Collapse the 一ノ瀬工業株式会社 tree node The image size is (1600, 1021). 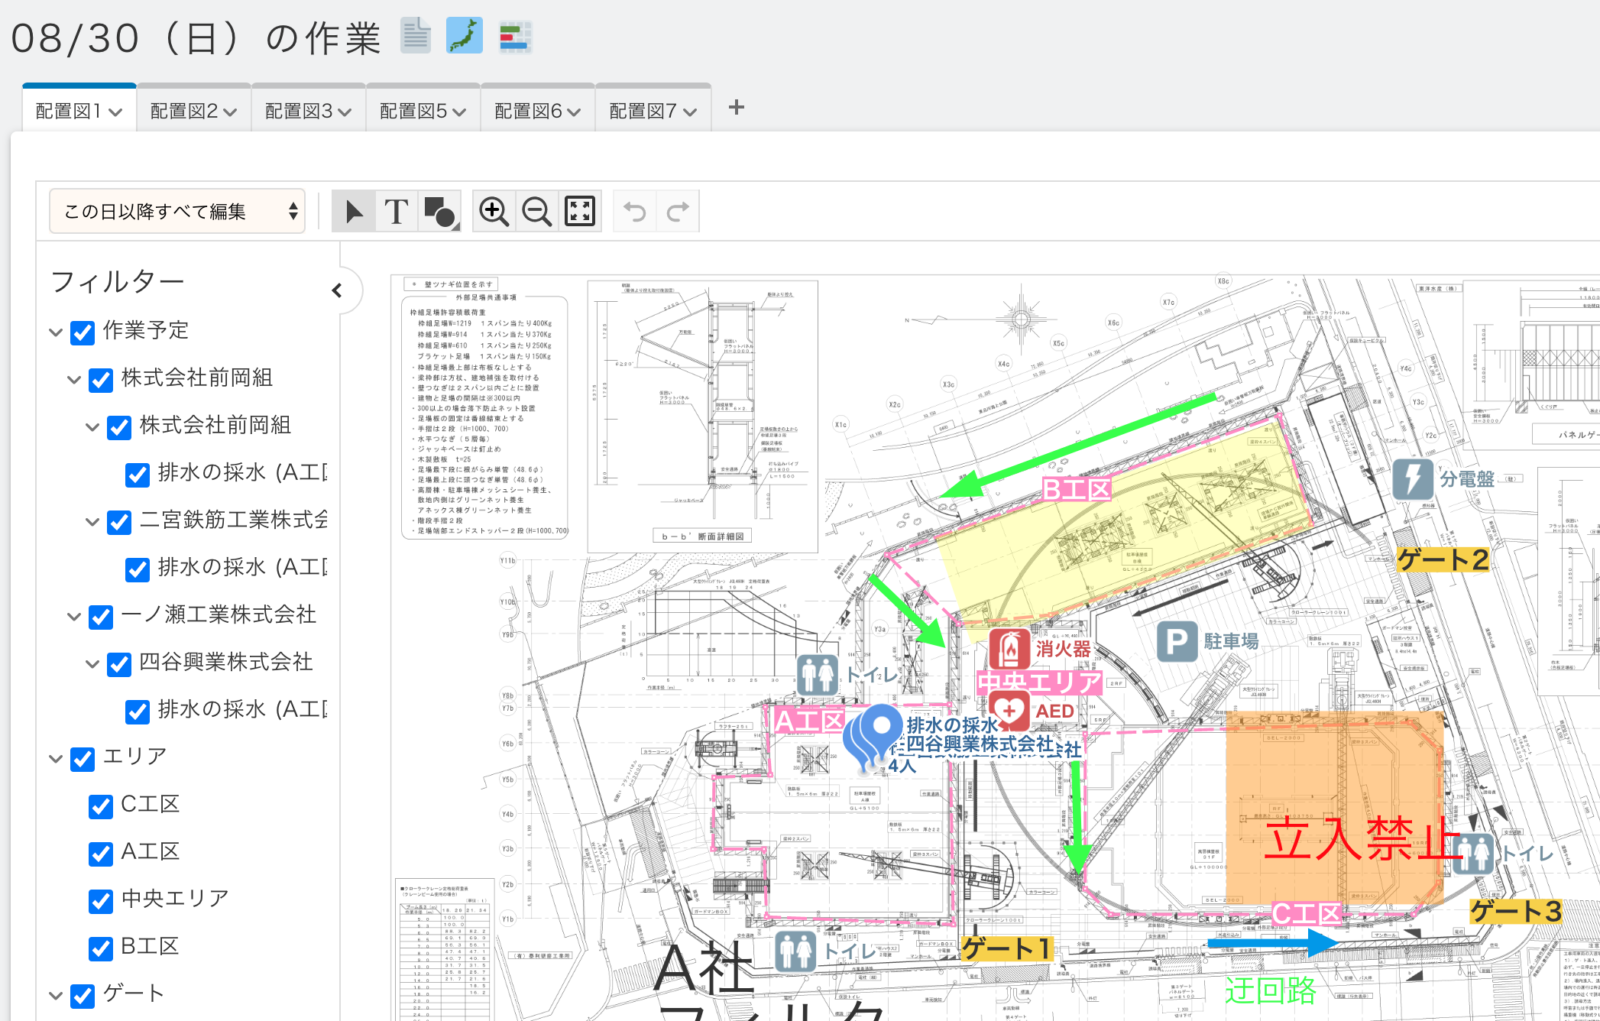pyautogui.click(x=74, y=617)
